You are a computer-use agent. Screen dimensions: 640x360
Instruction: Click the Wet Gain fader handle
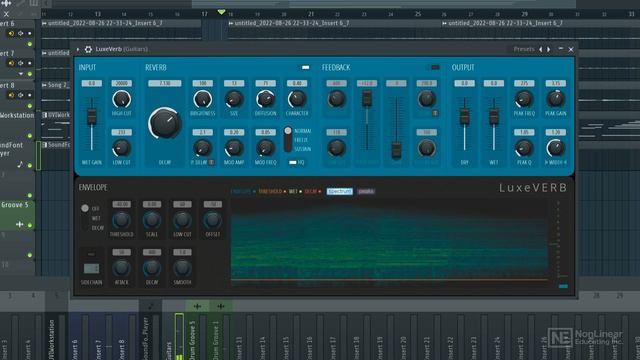pyautogui.click(x=92, y=116)
